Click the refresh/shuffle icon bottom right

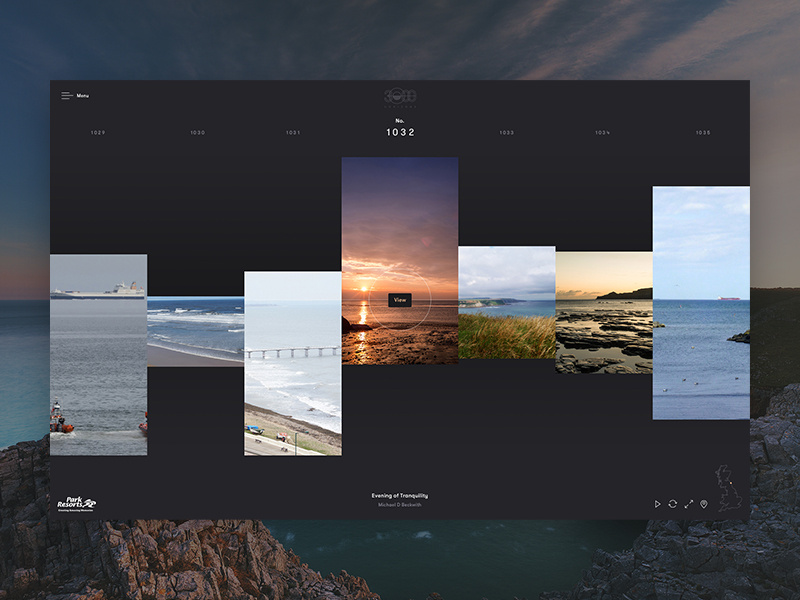(x=672, y=503)
